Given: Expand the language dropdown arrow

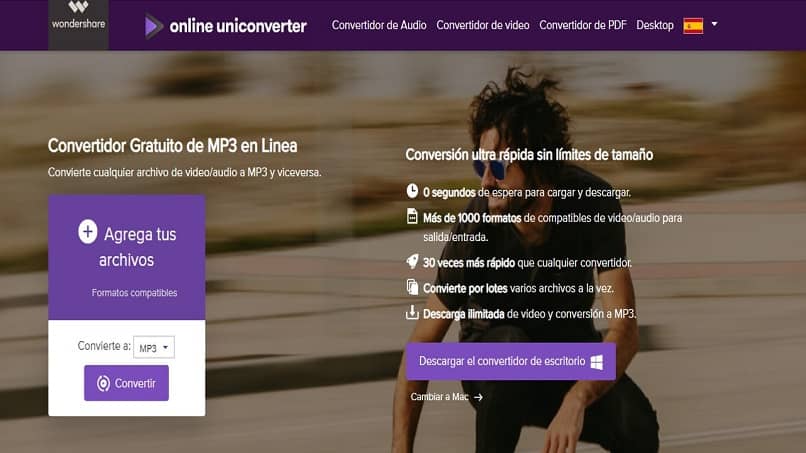Looking at the screenshot, I should [x=715, y=24].
